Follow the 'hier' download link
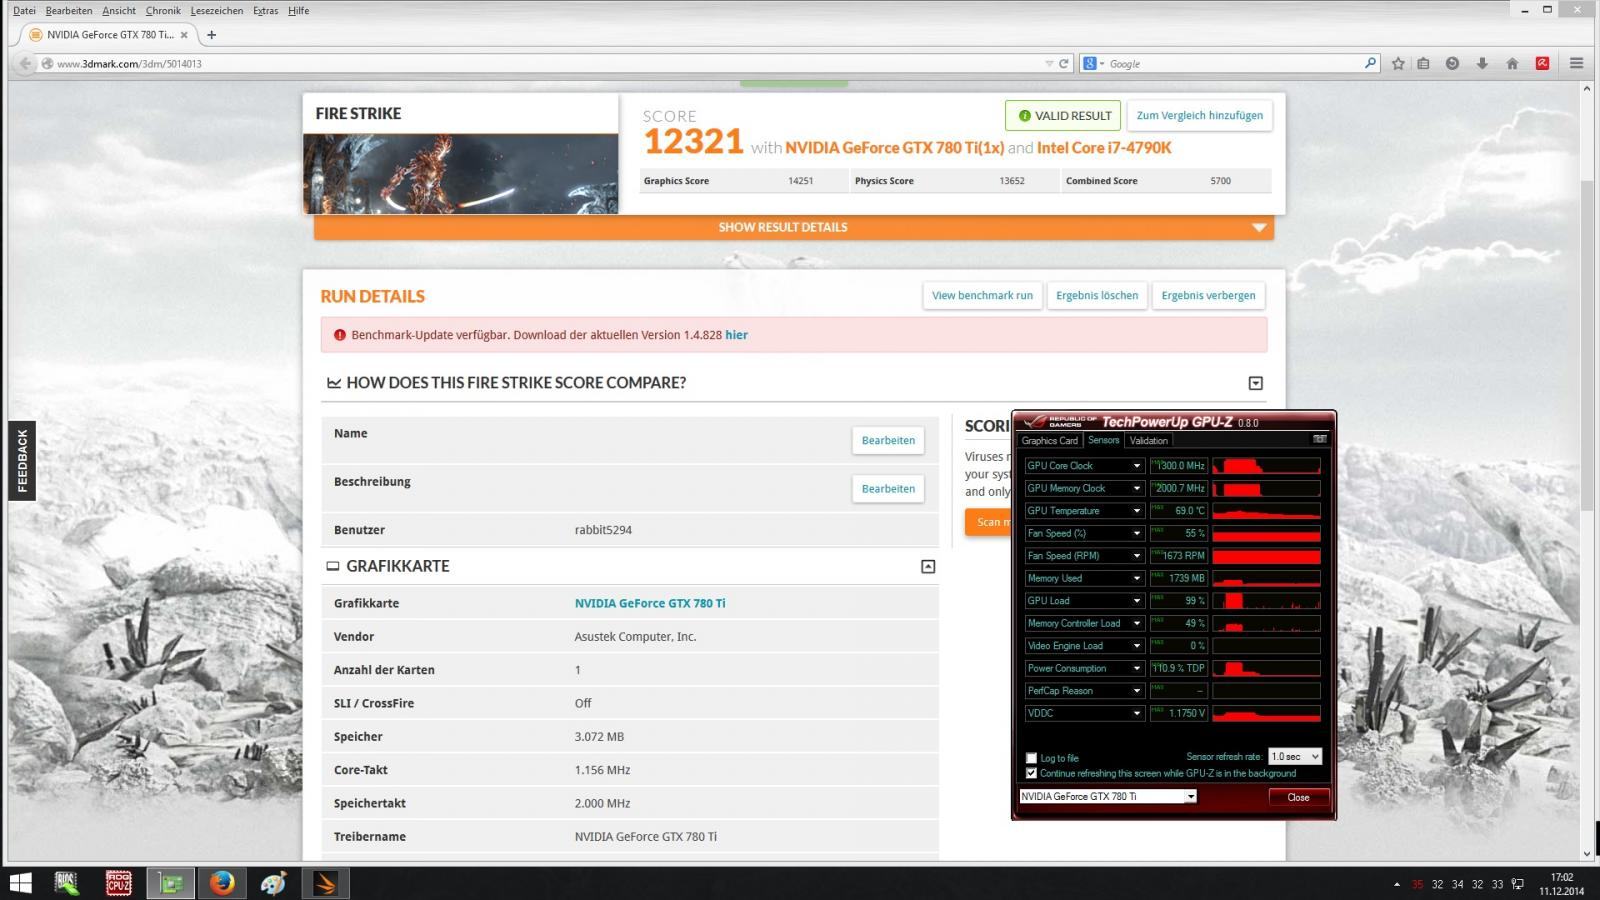This screenshot has height=900, width=1600. tap(736, 335)
